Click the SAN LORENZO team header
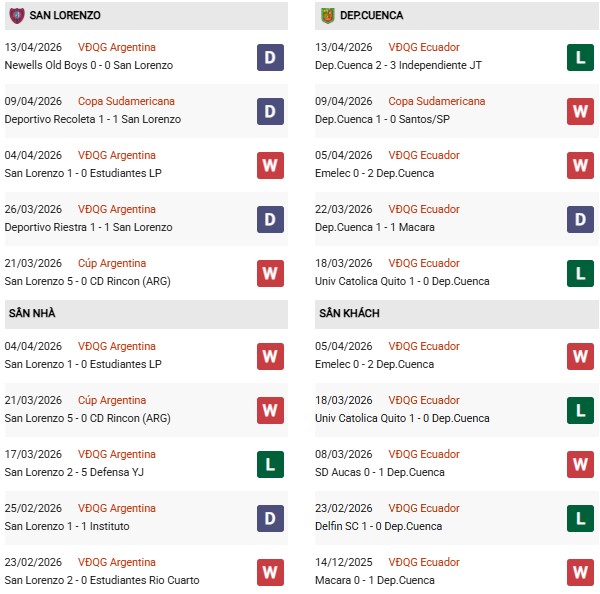The height and width of the screenshot is (594, 600). coord(64,16)
